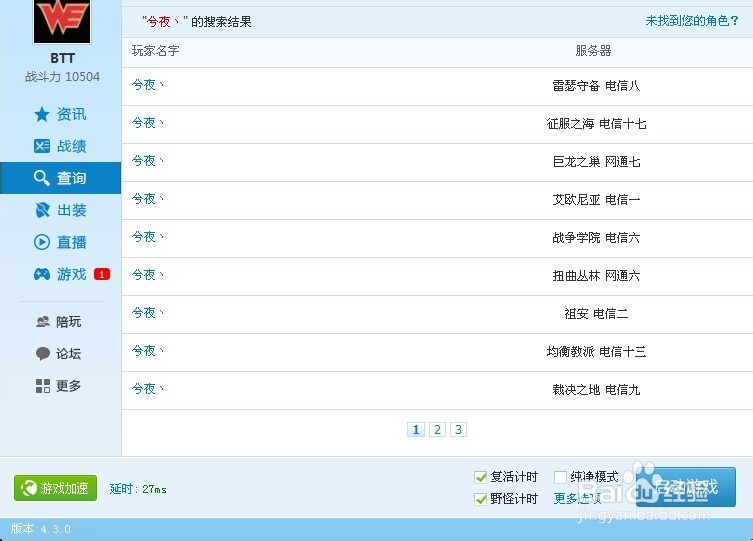This screenshot has height=541, width=753.
Task: Click the 出装 helmet icon
Action: (x=42, y=210)
